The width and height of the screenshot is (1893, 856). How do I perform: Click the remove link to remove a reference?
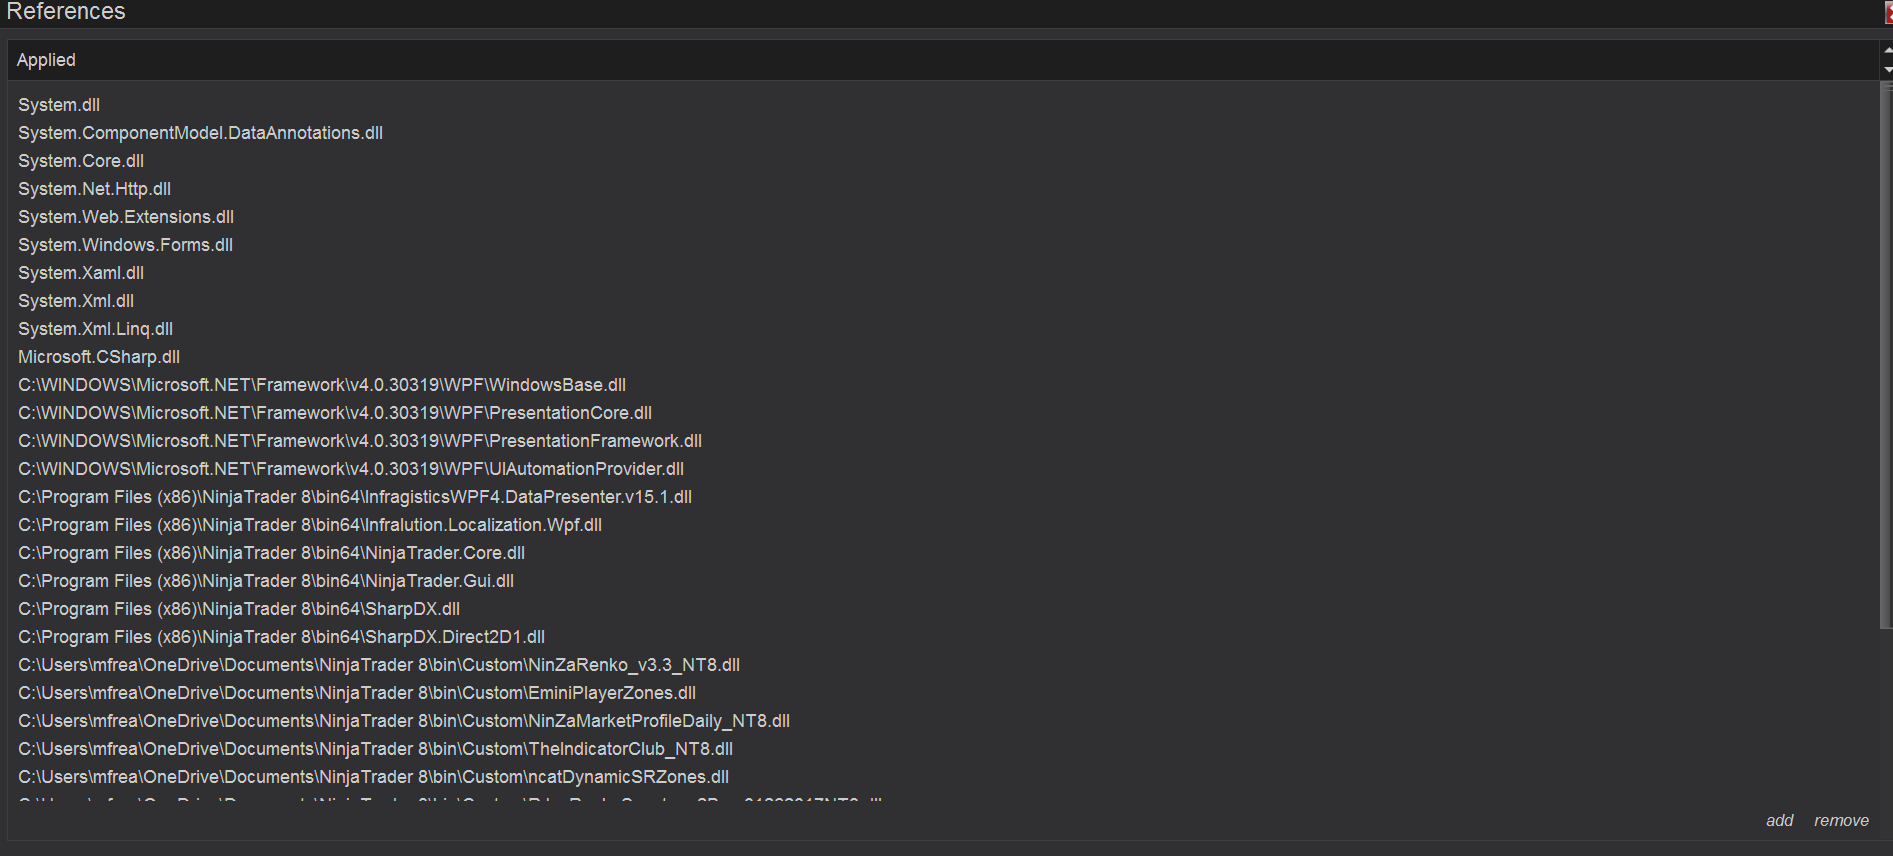point(1841,820)
